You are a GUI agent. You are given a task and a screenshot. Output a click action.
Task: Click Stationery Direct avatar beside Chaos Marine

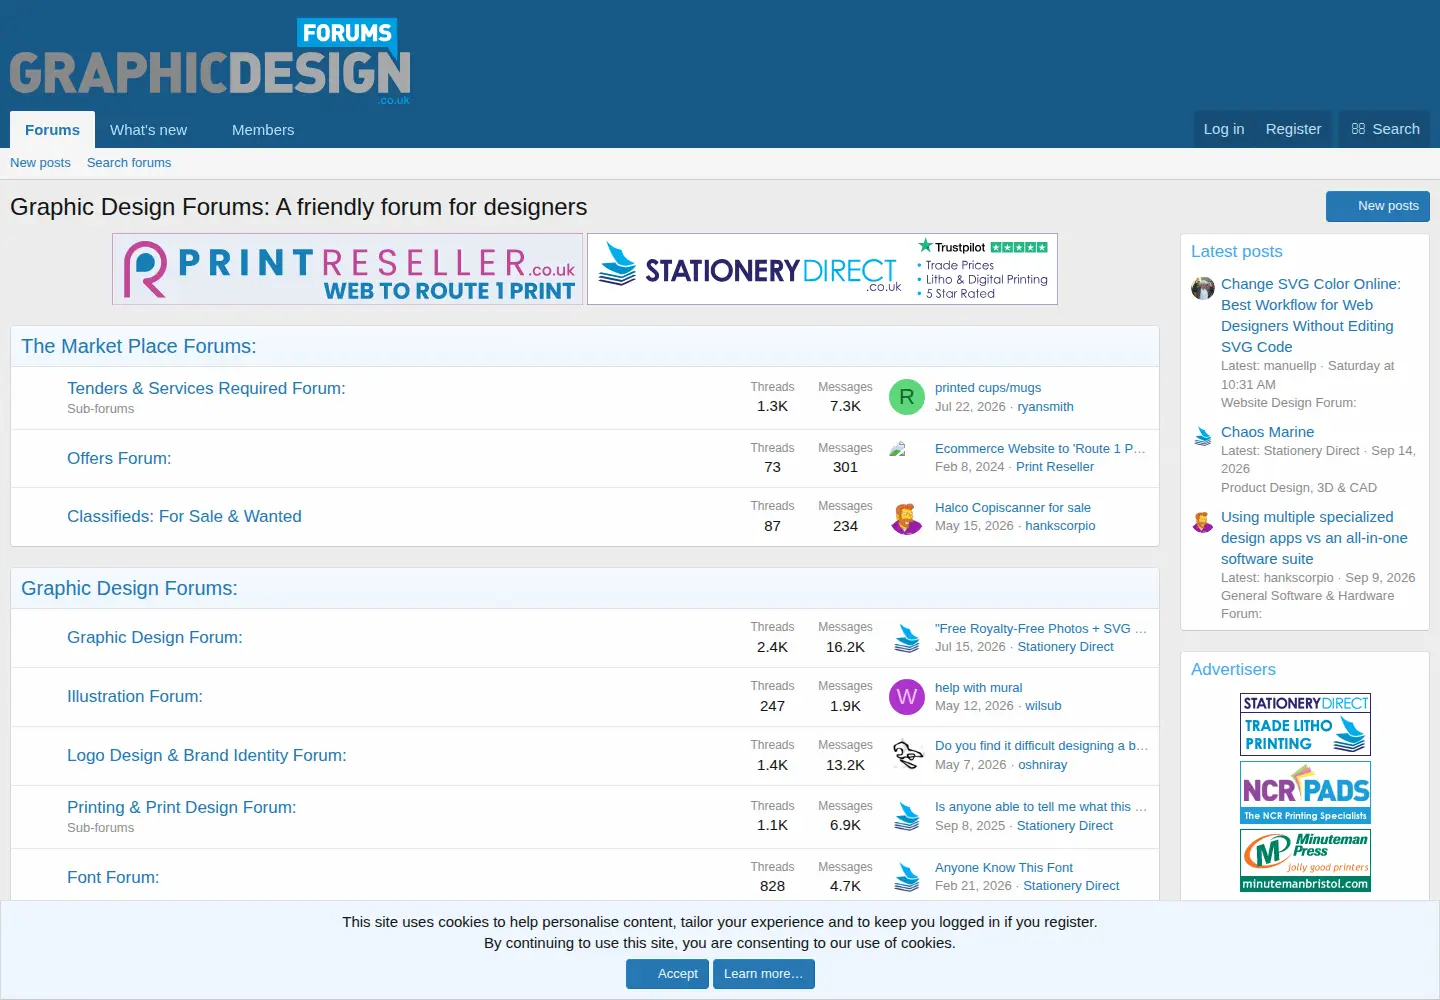point(1203,436)
